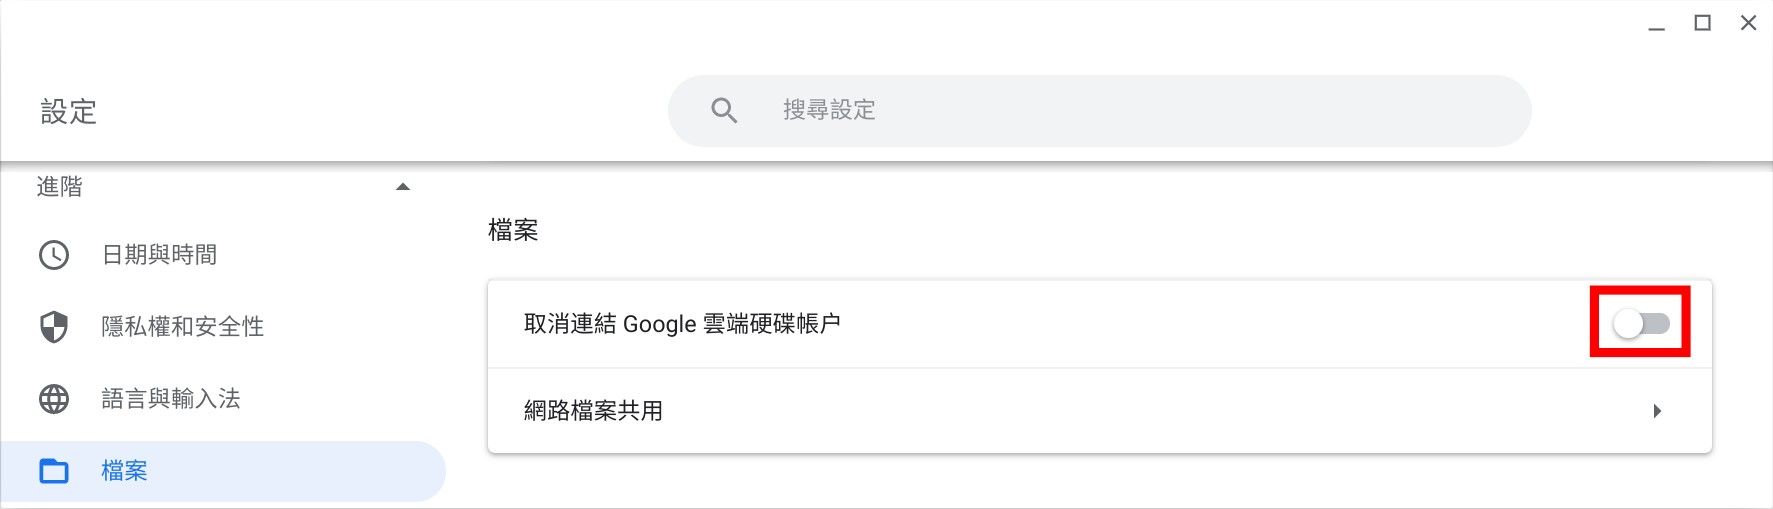
Task: Open the 日期與時間 settings page
Action: 160,255
